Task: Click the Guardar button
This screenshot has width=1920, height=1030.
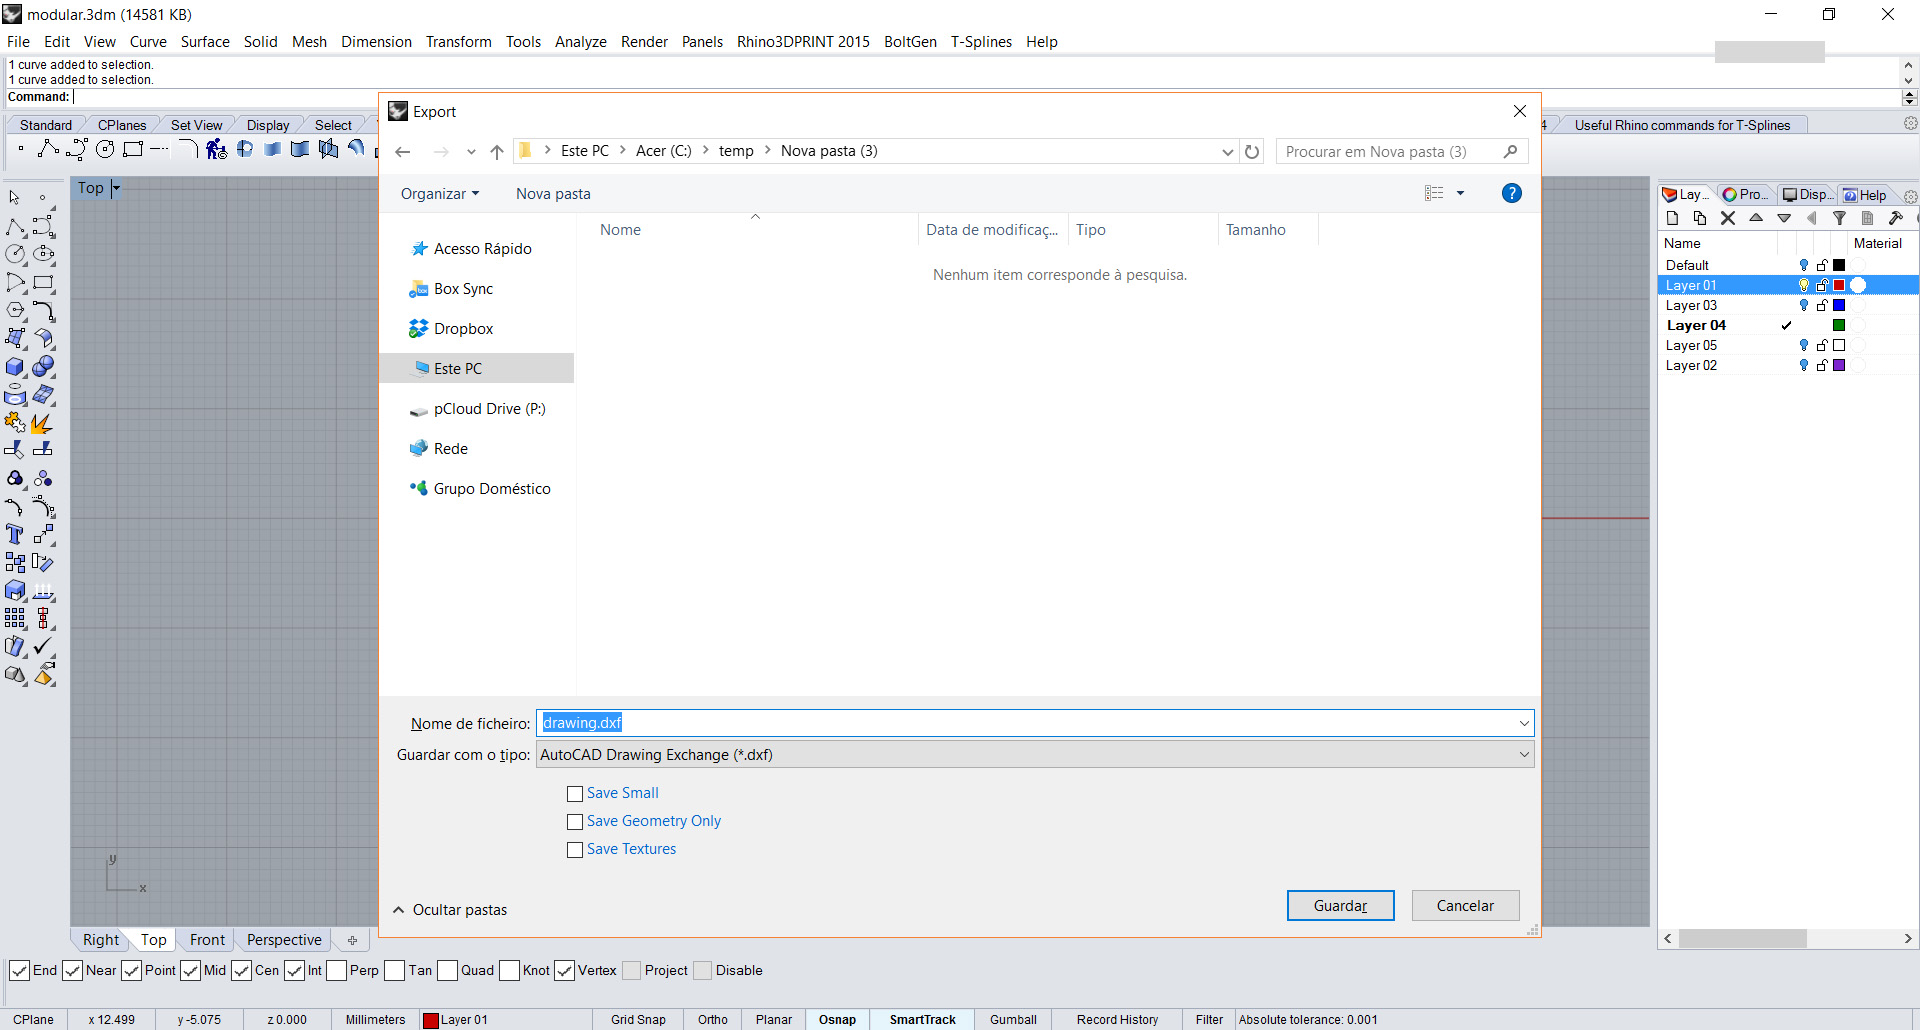Action: [x=1340, y=906]
